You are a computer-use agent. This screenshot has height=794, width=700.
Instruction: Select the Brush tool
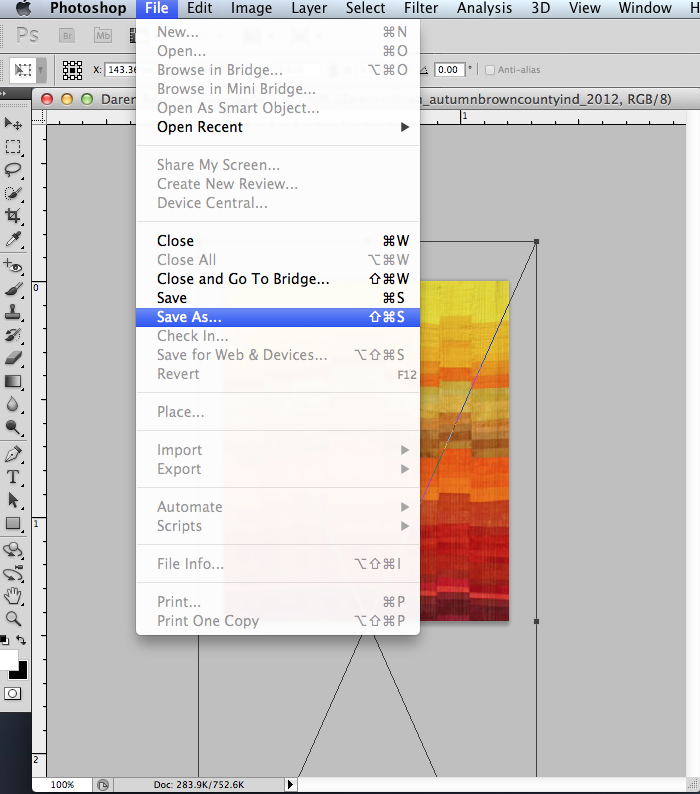[13, 289]
